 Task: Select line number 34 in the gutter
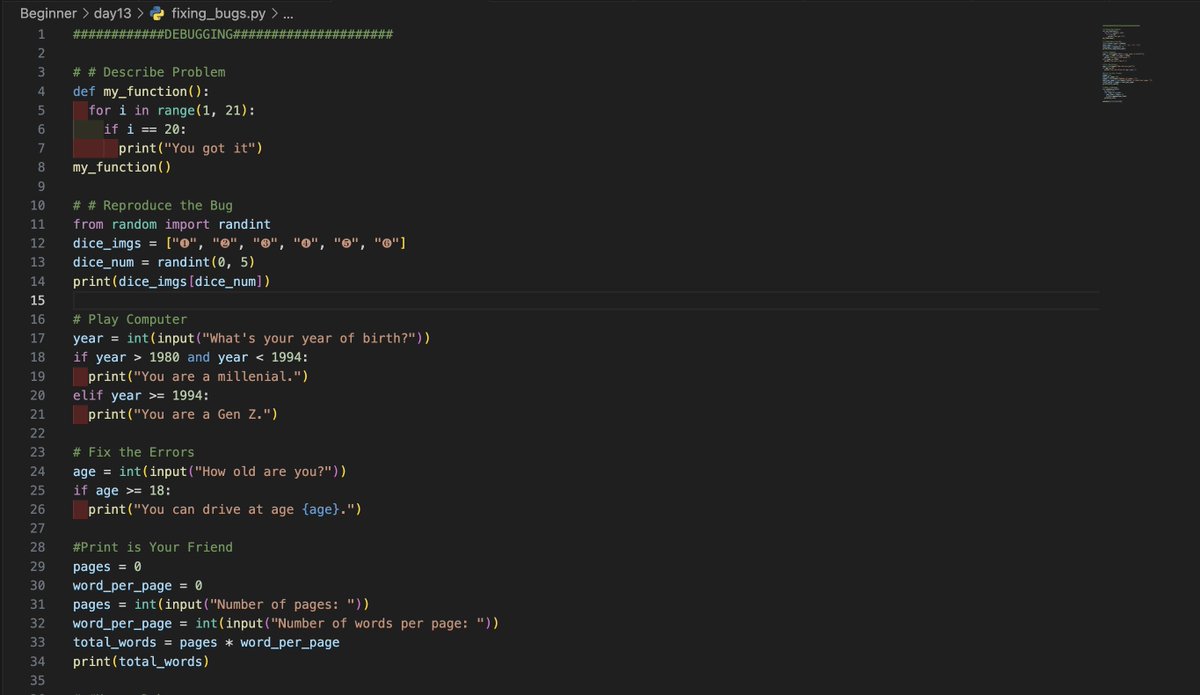[38, 661]
